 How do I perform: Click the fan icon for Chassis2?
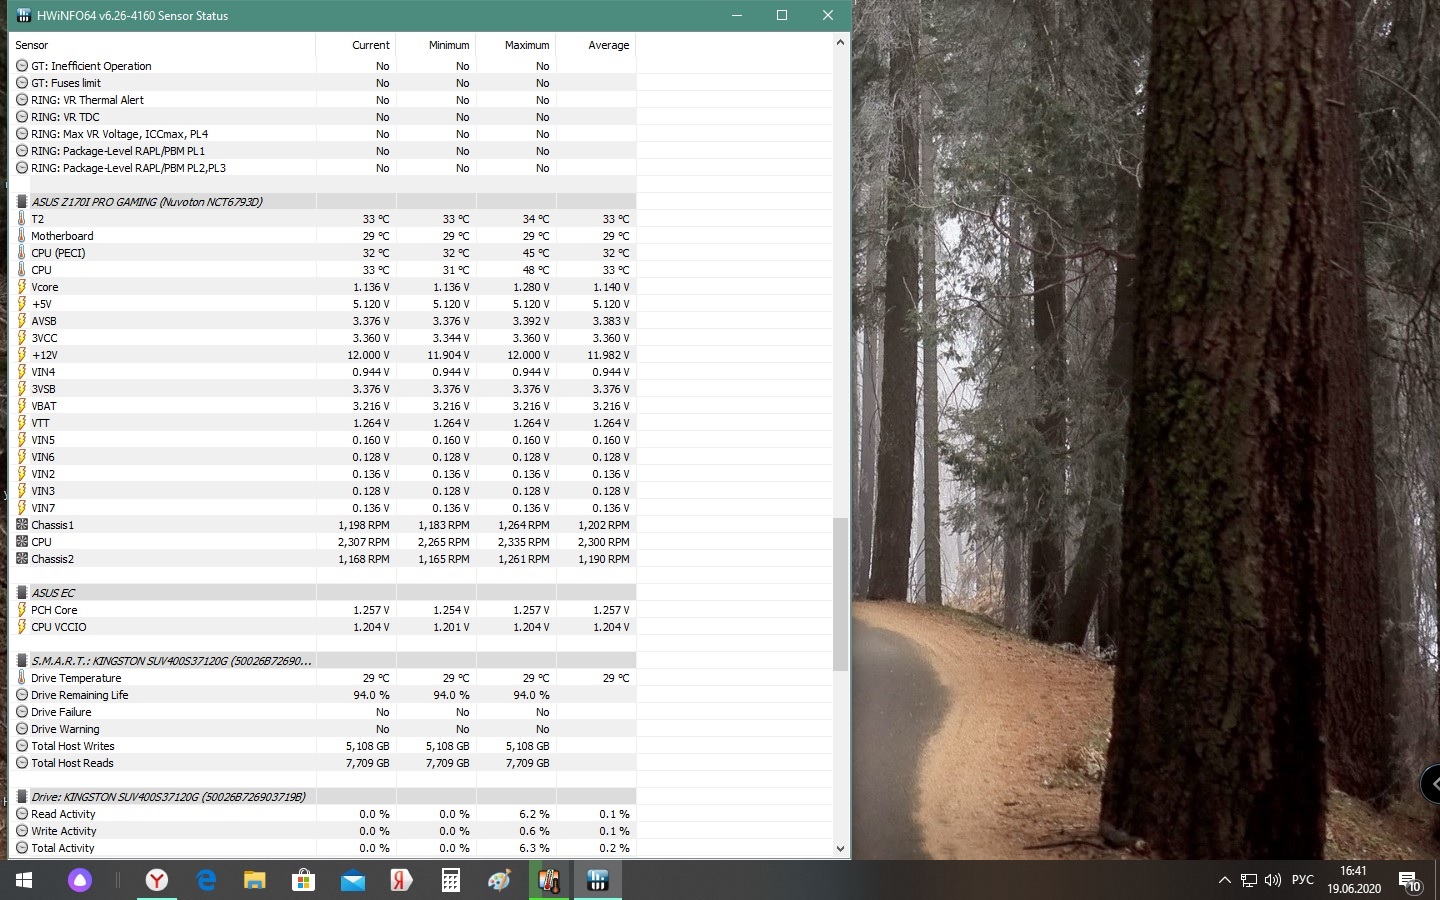coord(22,559)
